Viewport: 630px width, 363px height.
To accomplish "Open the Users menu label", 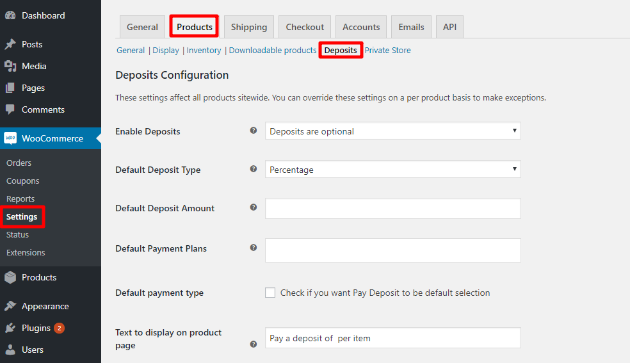I will click(33, 350).
